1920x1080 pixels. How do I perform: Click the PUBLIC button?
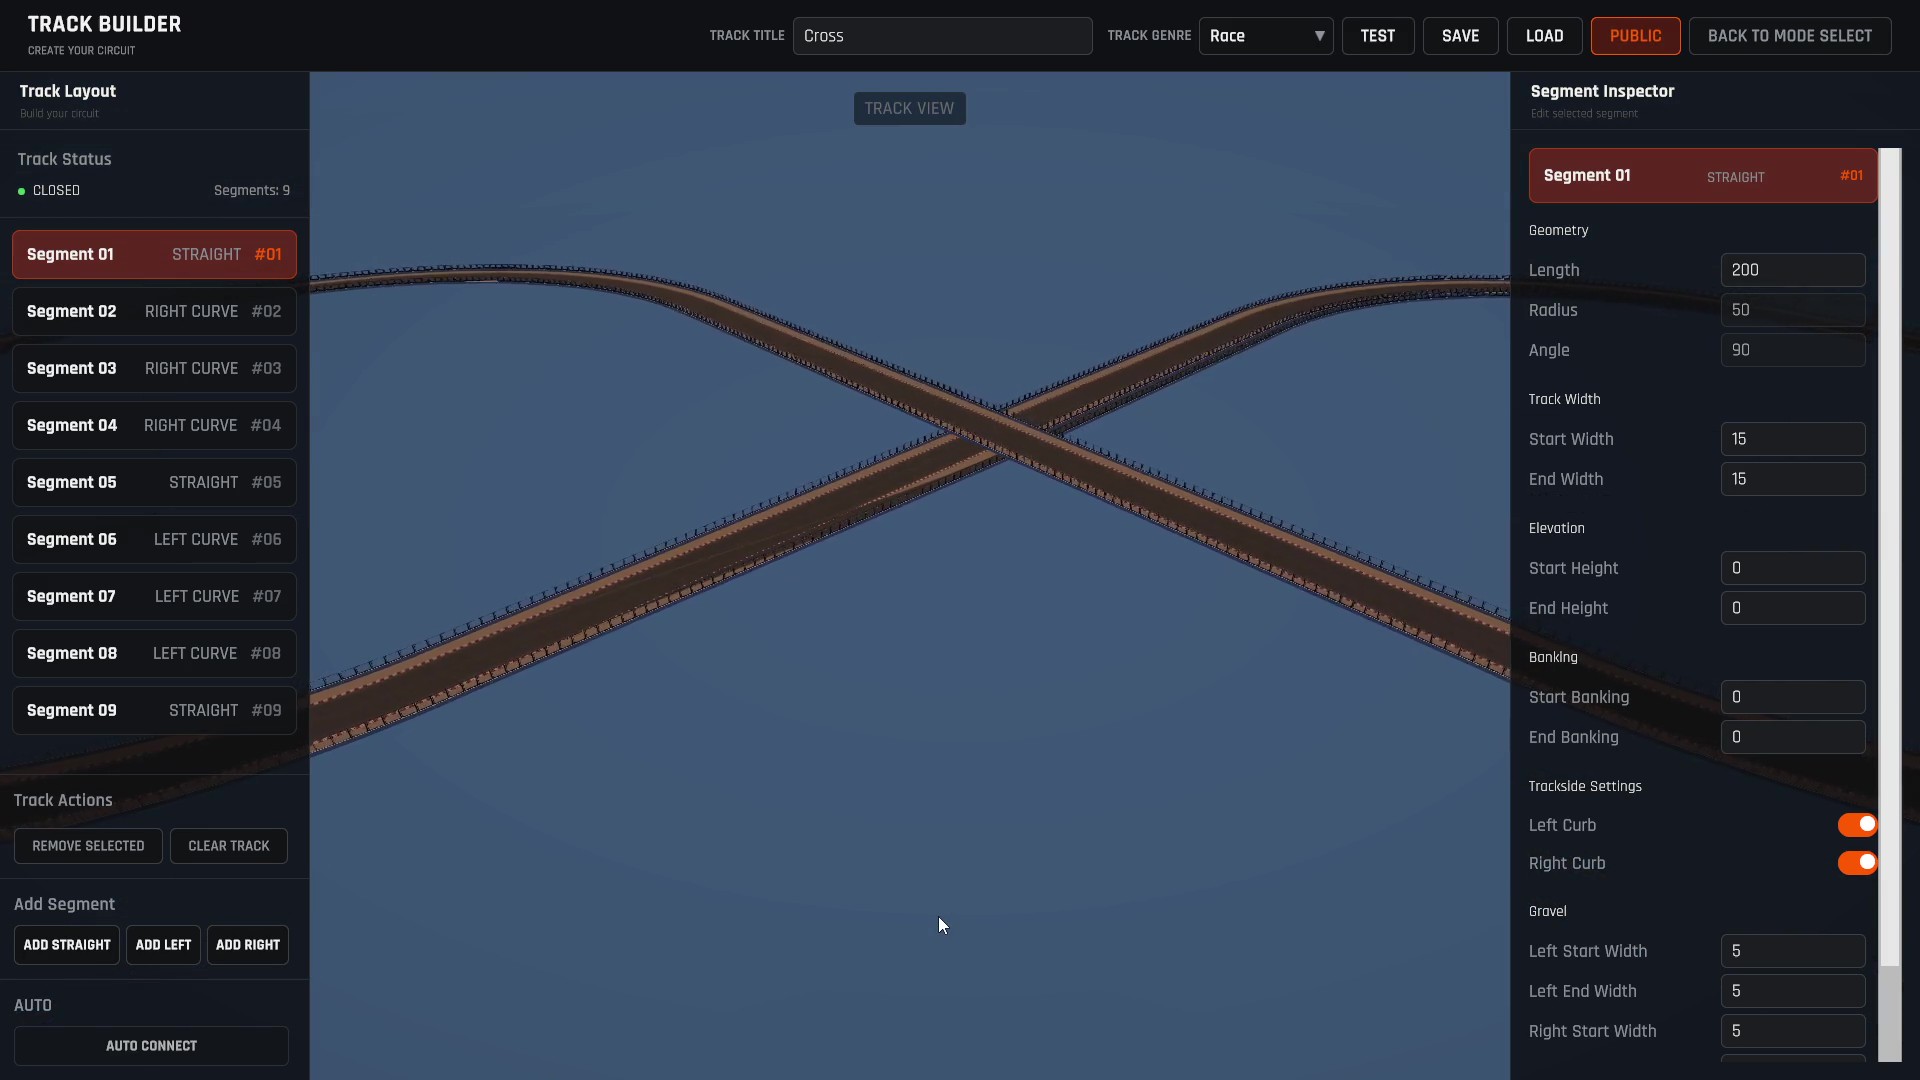tap(1636, 36)
